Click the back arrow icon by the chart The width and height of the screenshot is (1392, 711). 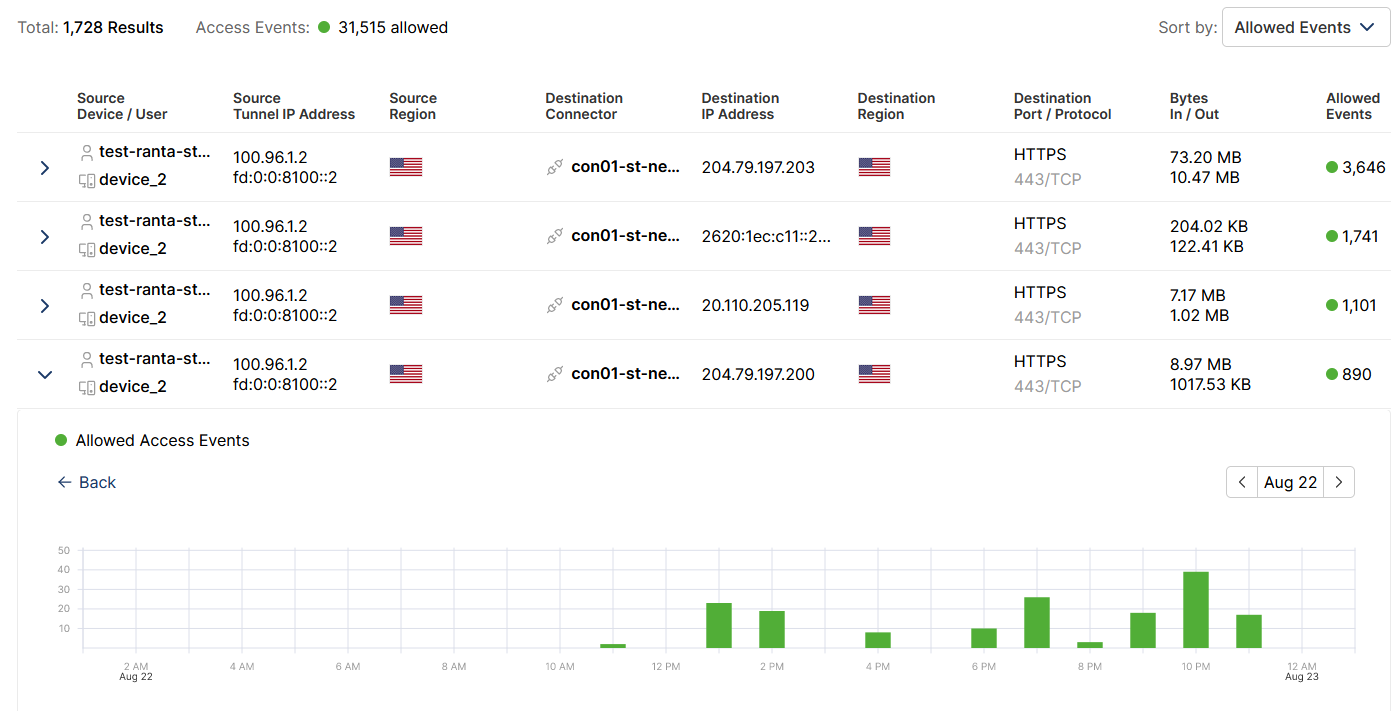(x=65, y=482)
